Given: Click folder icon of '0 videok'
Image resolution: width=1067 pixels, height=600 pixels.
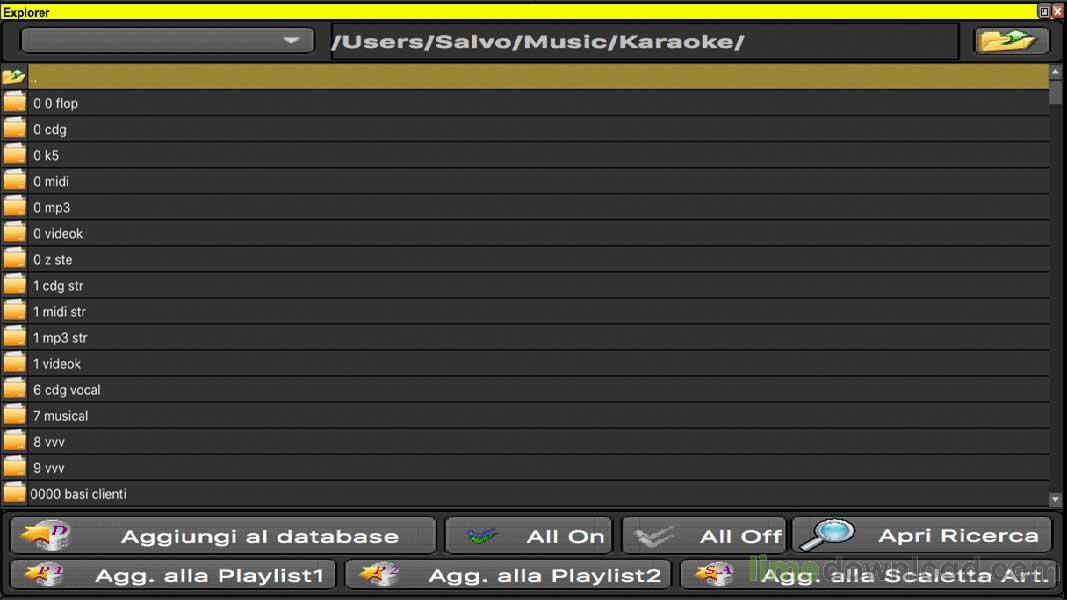Looking at the screenshot, I should point(14,233).
